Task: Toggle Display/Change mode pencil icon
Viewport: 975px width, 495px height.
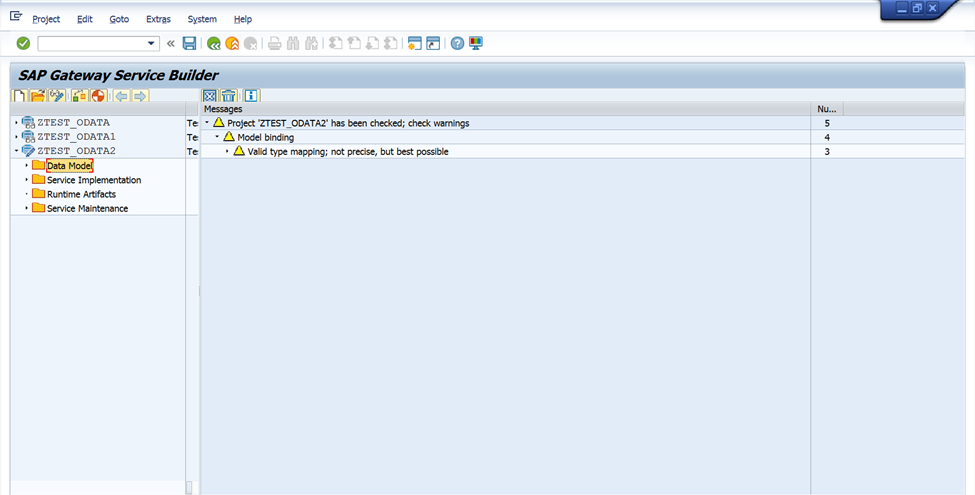Action: [57, 96]
